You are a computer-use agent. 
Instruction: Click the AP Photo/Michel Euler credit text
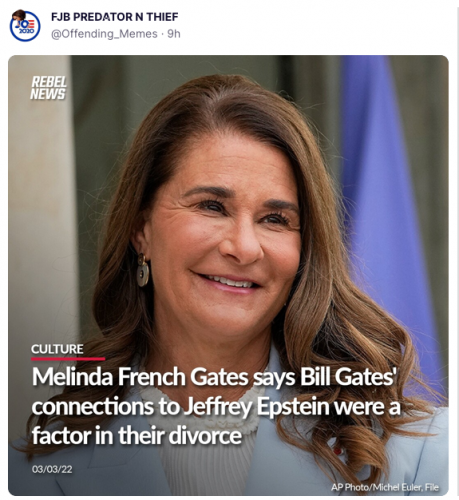coord(385,487)
